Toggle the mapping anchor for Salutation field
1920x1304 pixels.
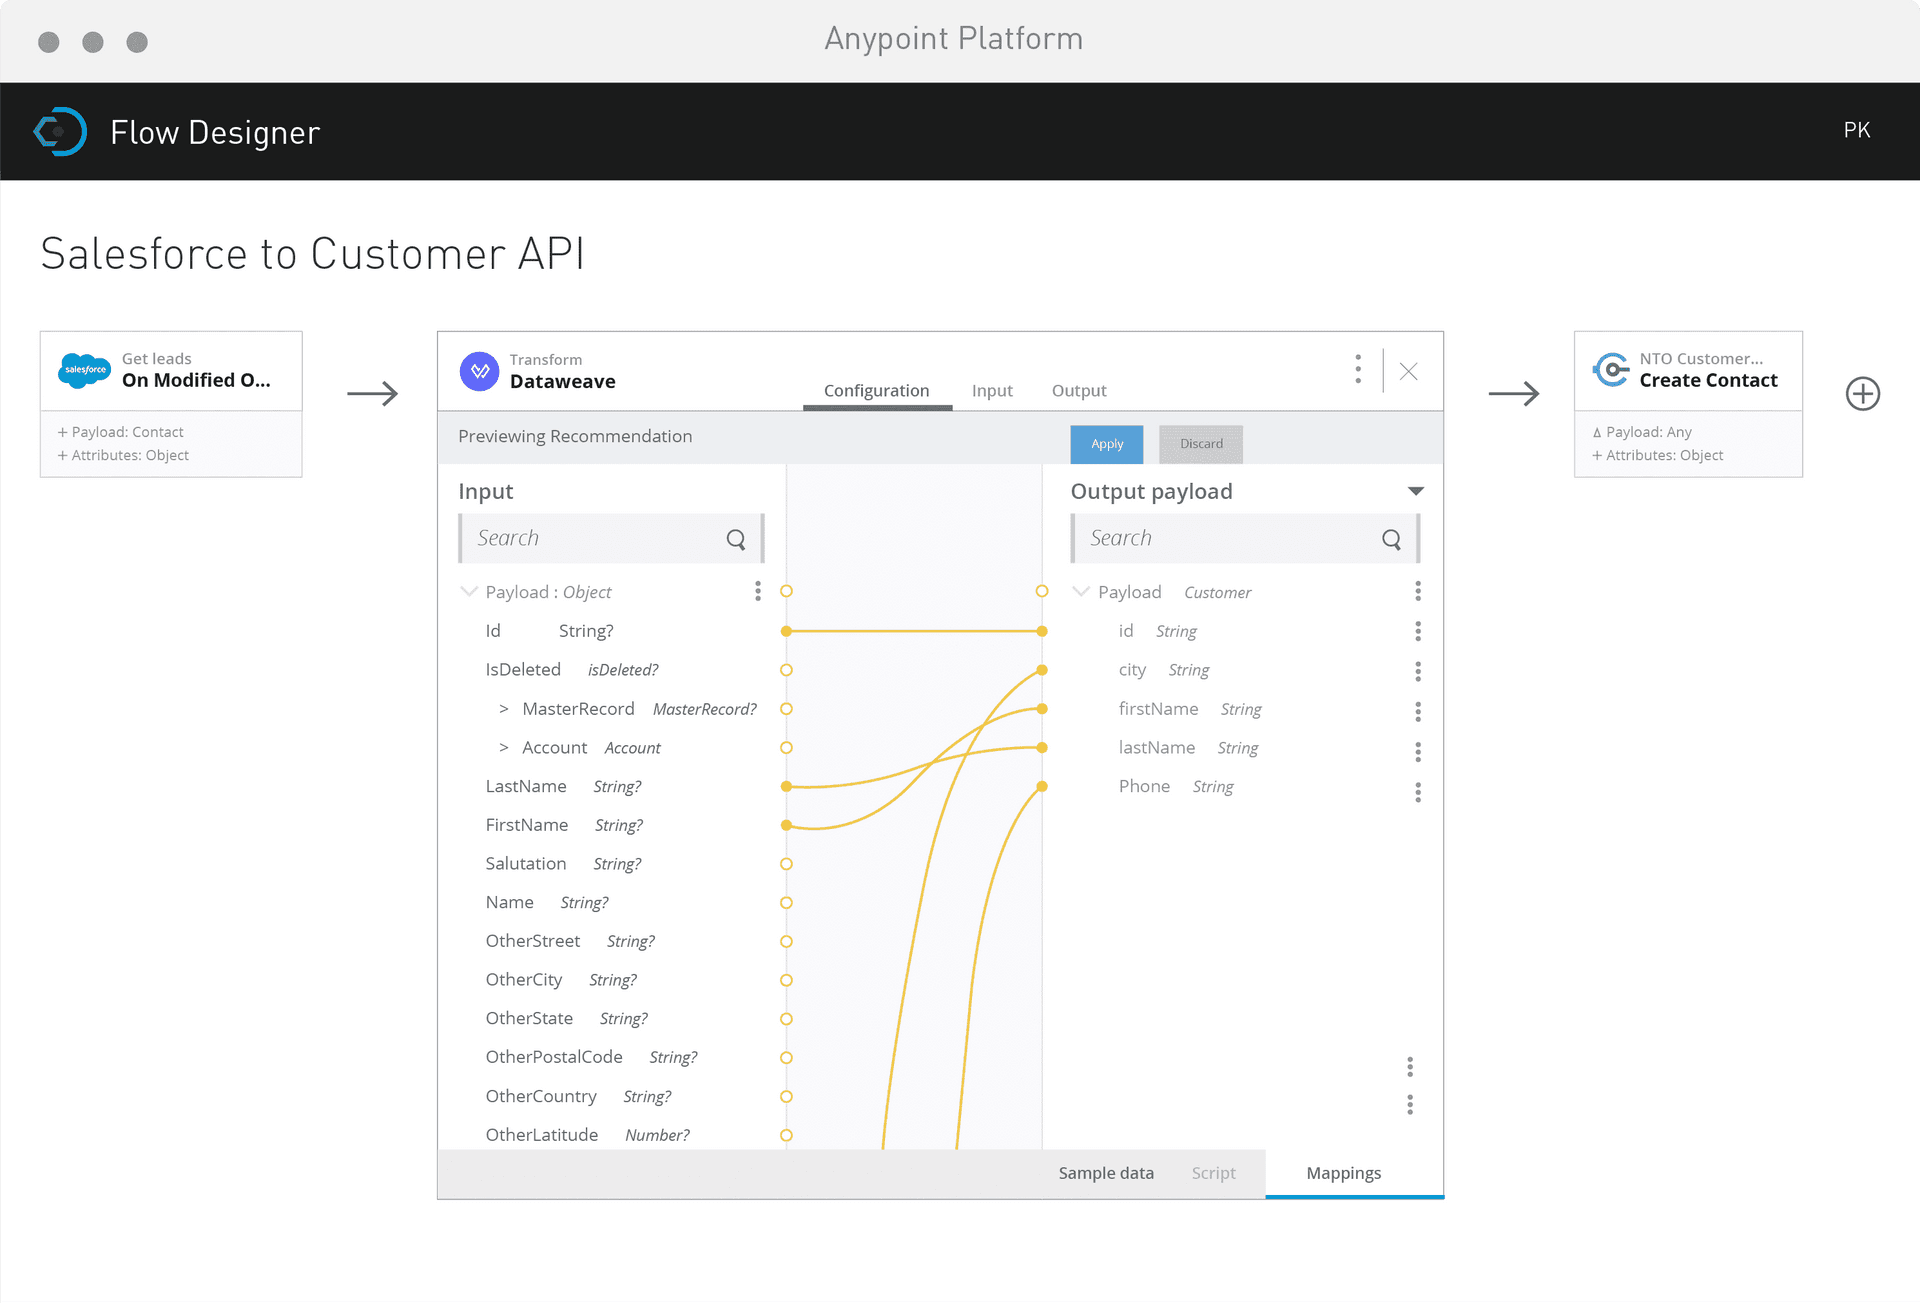coord(787,863)
